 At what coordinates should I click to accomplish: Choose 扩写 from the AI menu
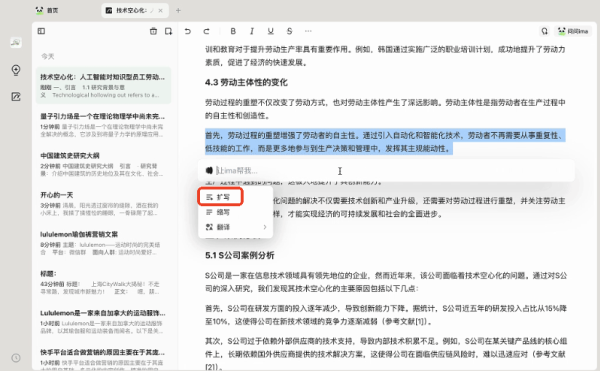point(220,197)
